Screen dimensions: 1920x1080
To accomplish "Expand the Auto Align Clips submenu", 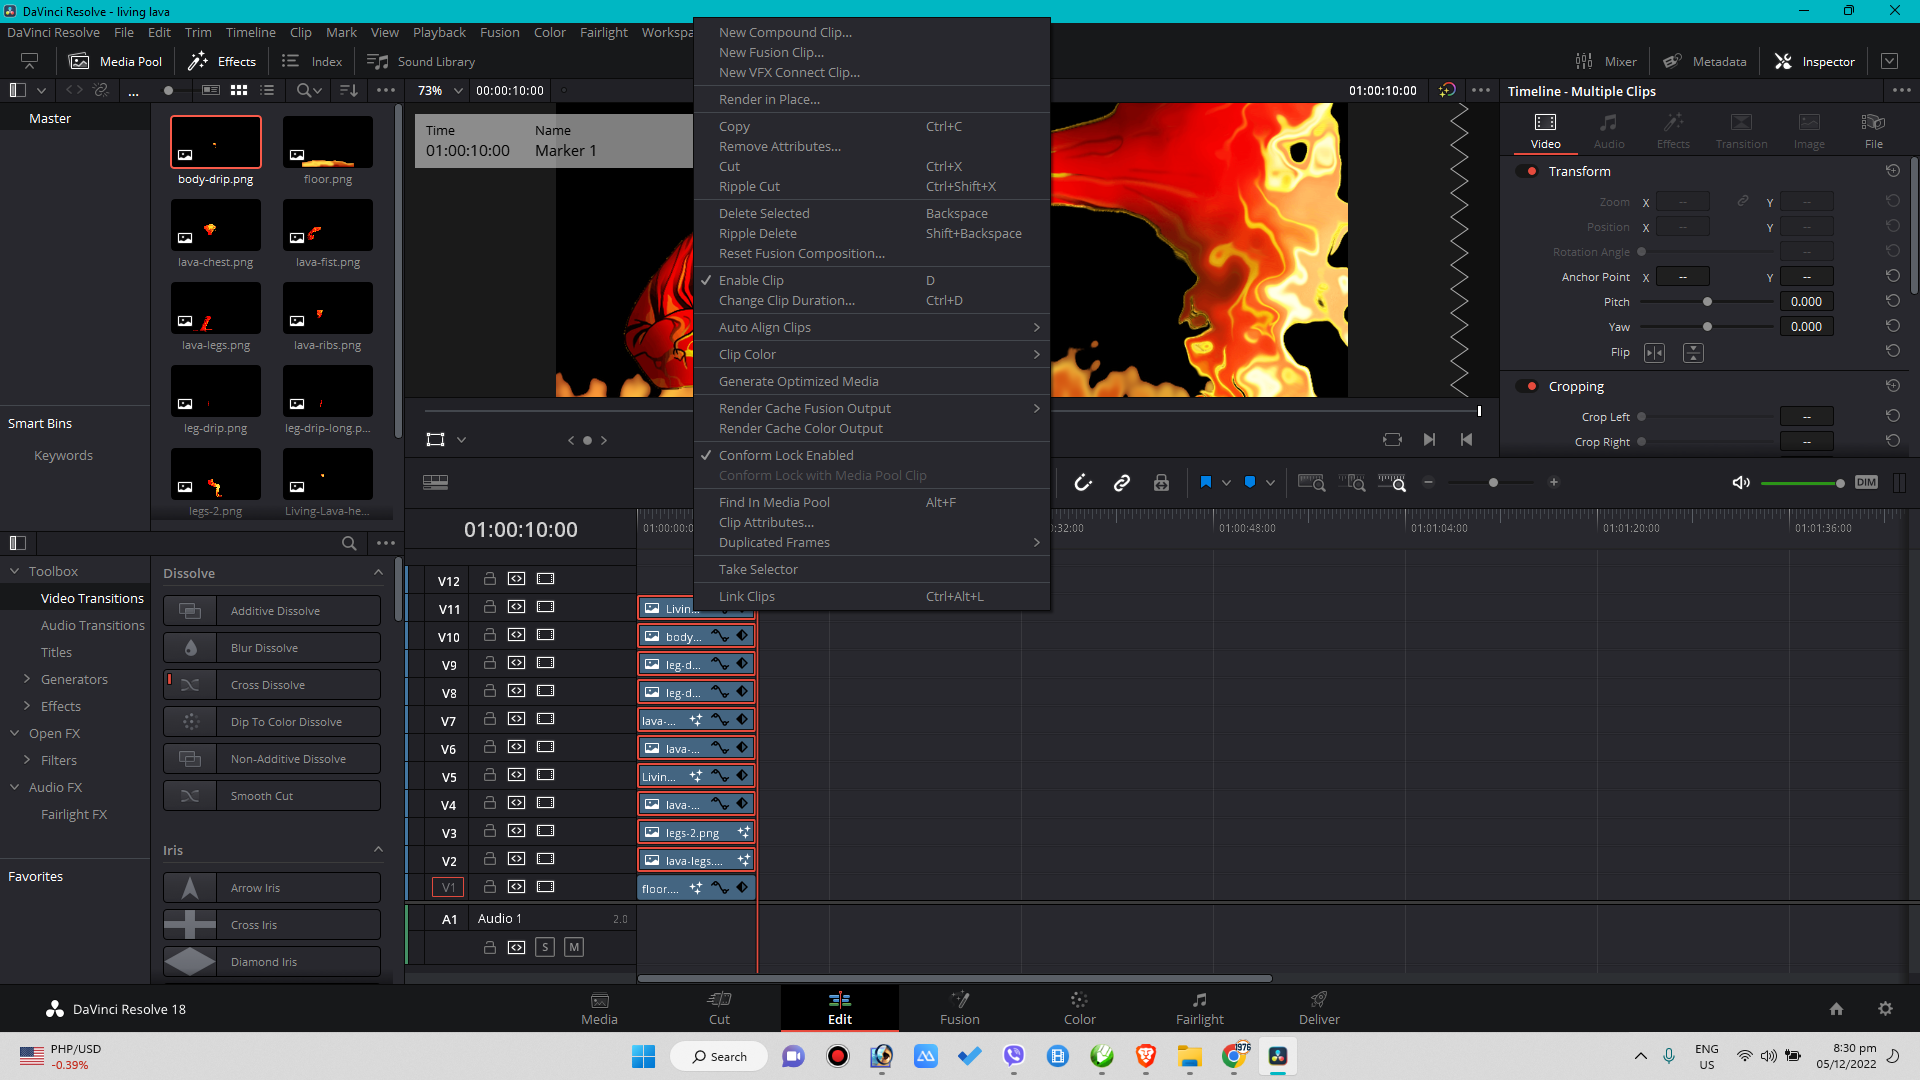I will coord(872,327).
